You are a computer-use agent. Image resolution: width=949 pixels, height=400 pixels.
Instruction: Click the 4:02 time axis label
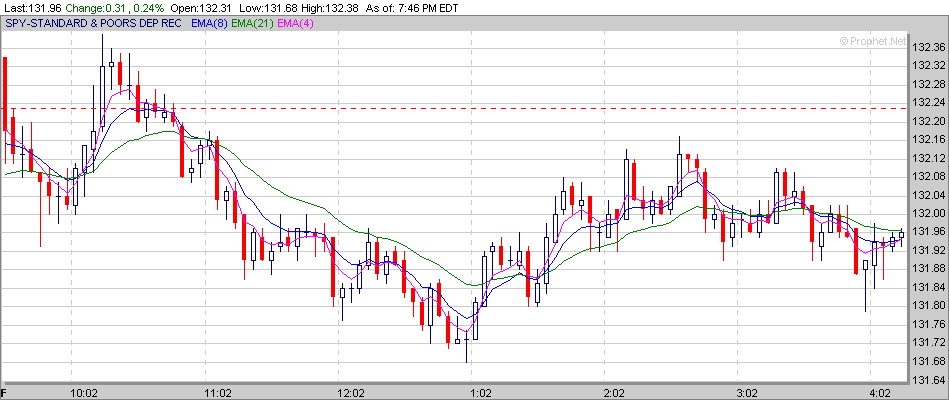pyautogui.click(x=881, y=393)
